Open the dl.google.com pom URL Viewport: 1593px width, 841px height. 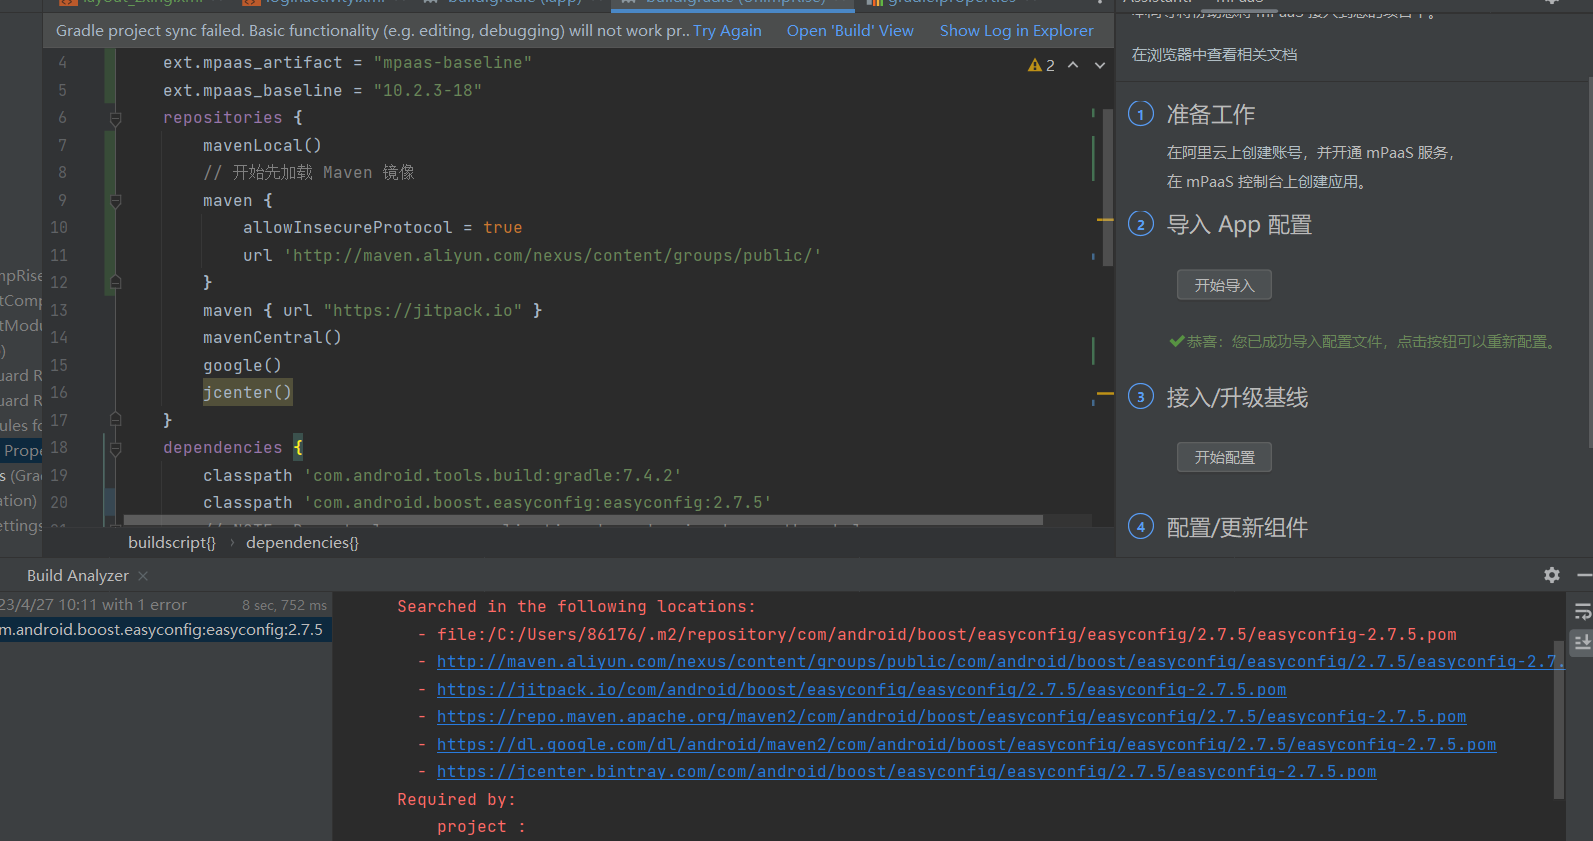(966, 745)
